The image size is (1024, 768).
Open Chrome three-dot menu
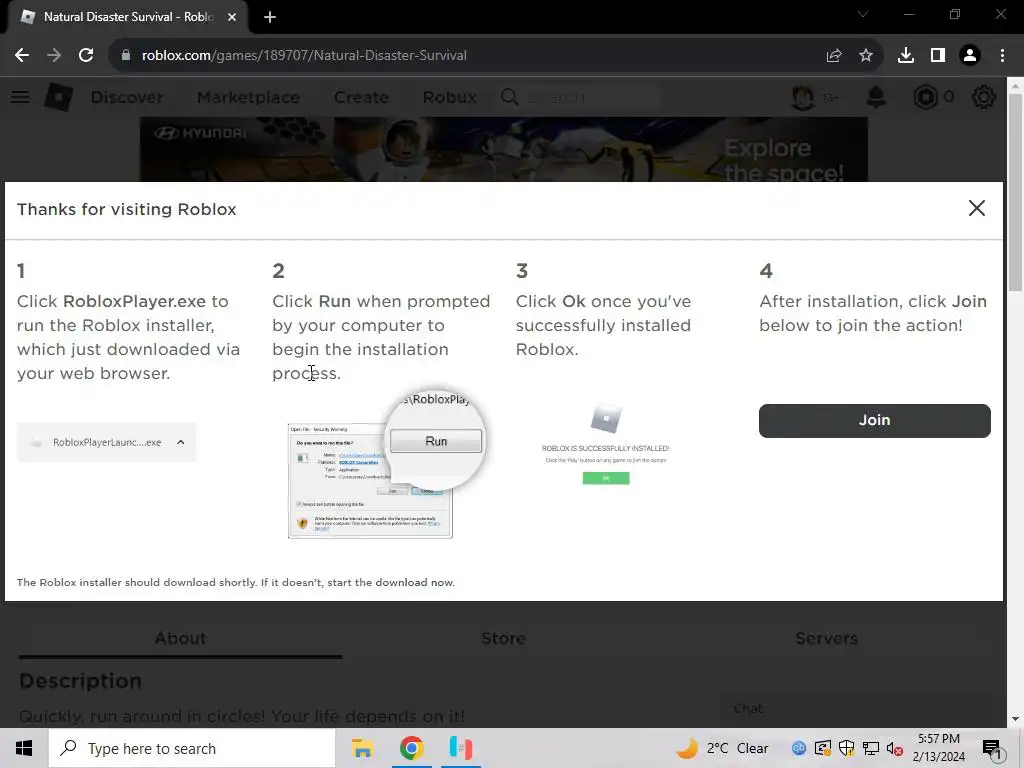point(1002,56)
